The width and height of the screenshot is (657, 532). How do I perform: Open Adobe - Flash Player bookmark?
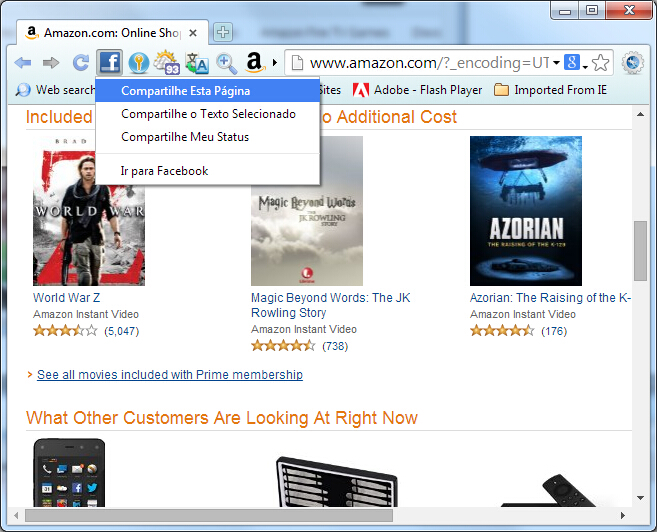click(417, 90)
